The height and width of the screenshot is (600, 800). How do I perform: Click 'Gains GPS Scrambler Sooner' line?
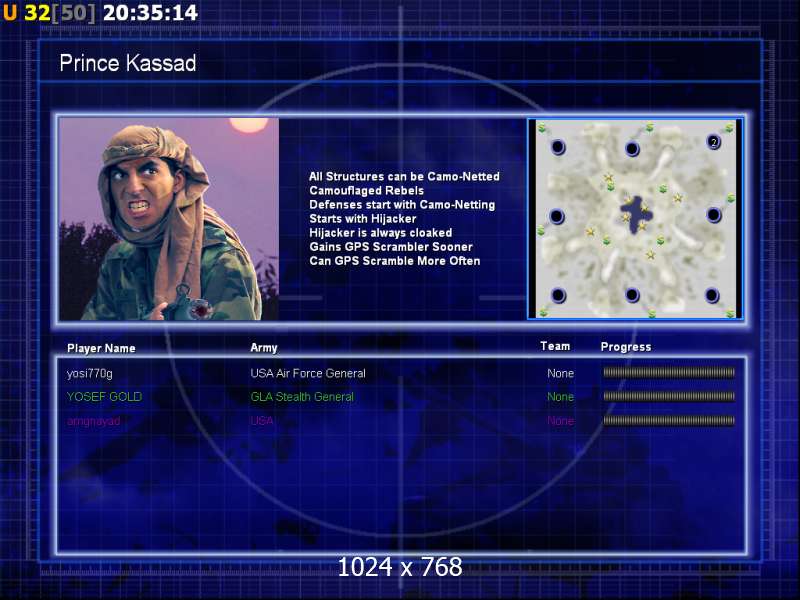point(391,247)
